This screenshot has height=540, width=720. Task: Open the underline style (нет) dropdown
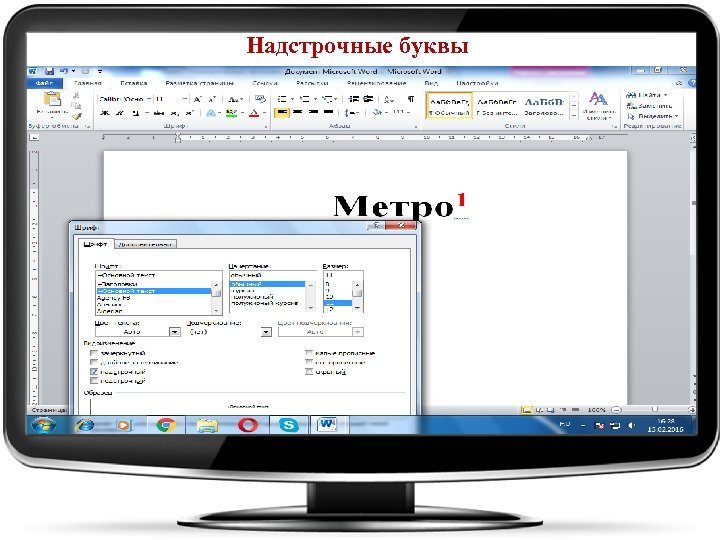266,332
